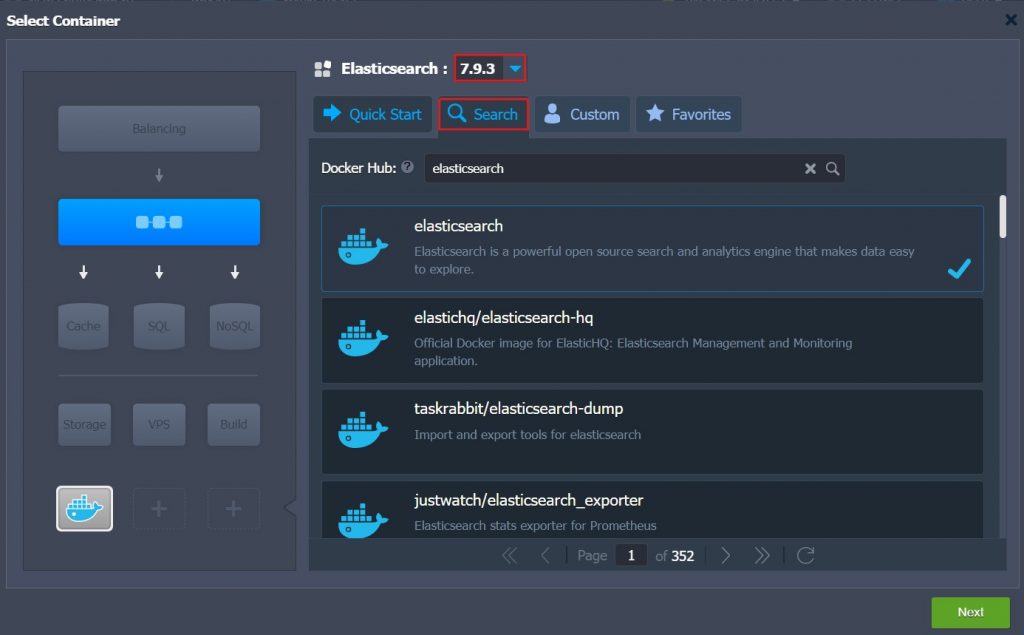Click the Docker Hub help question mark icon
This screenshot has height=635, width=1024.
(408, 167)
